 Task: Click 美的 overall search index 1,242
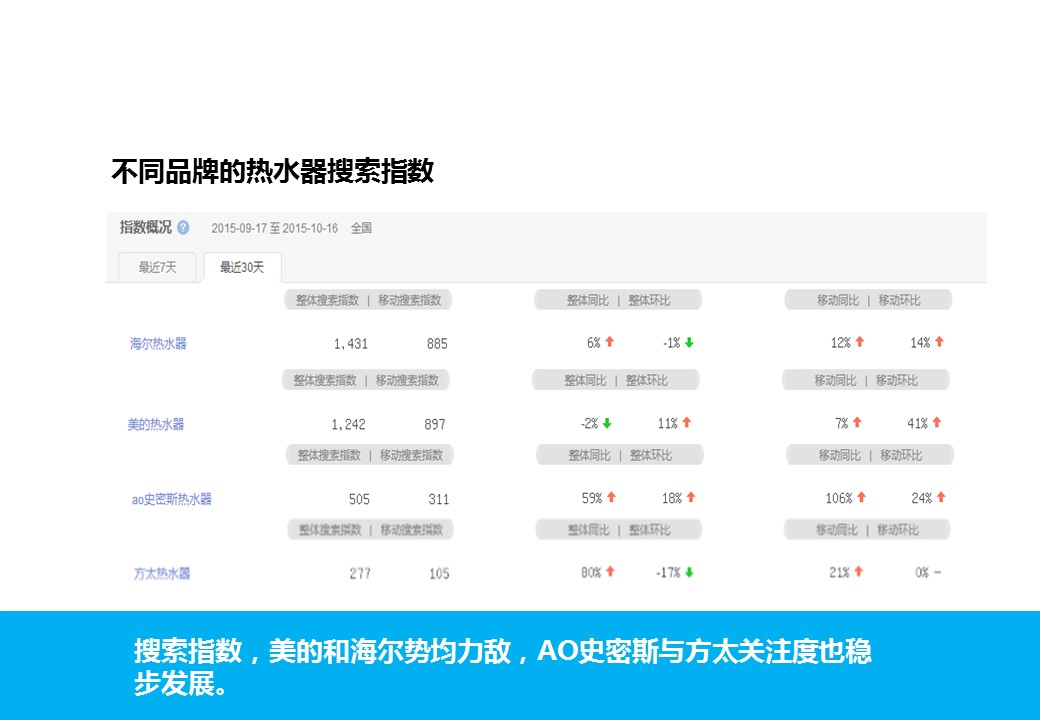[348, 424]
